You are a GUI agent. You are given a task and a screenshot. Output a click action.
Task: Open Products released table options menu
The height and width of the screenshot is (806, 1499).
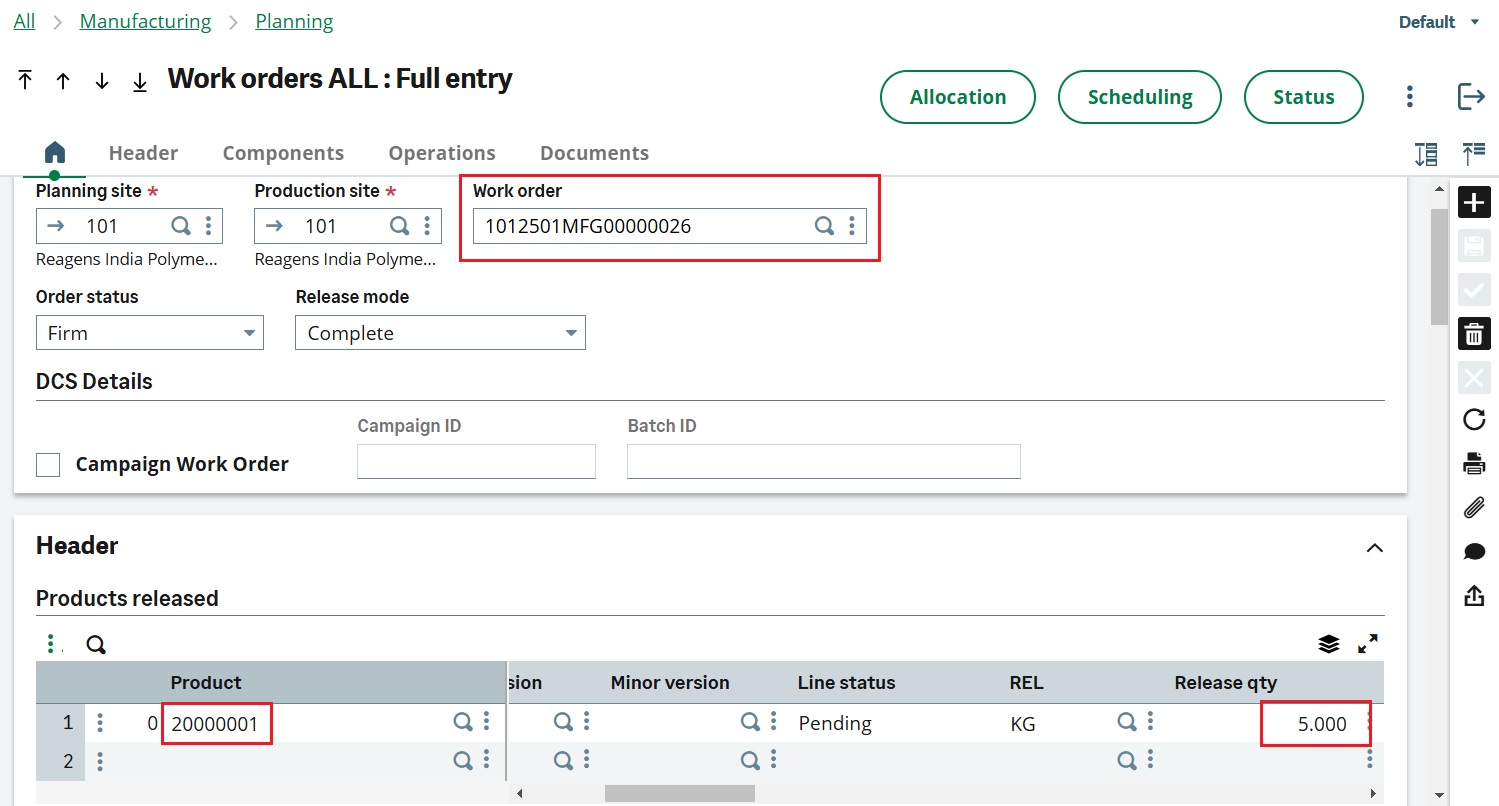click(x=51, y=644)
